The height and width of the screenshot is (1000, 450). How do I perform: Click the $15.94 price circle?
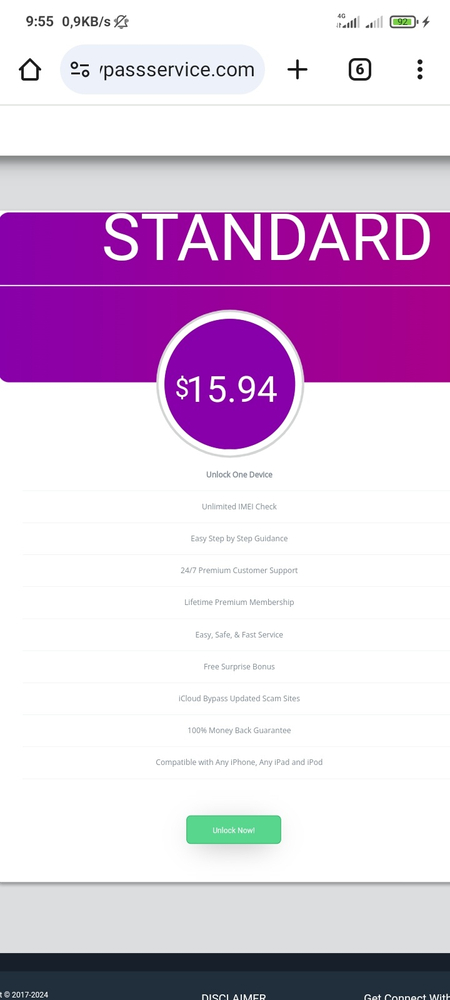229,384
